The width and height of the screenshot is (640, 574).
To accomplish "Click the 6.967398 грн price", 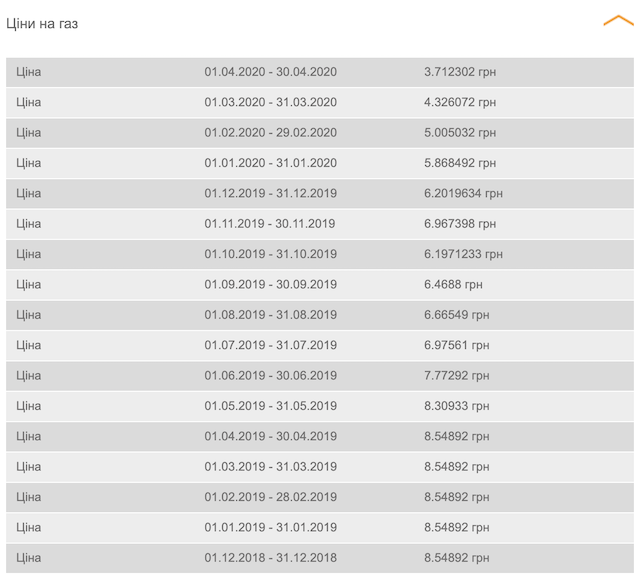I will click(x=460, y=224).
